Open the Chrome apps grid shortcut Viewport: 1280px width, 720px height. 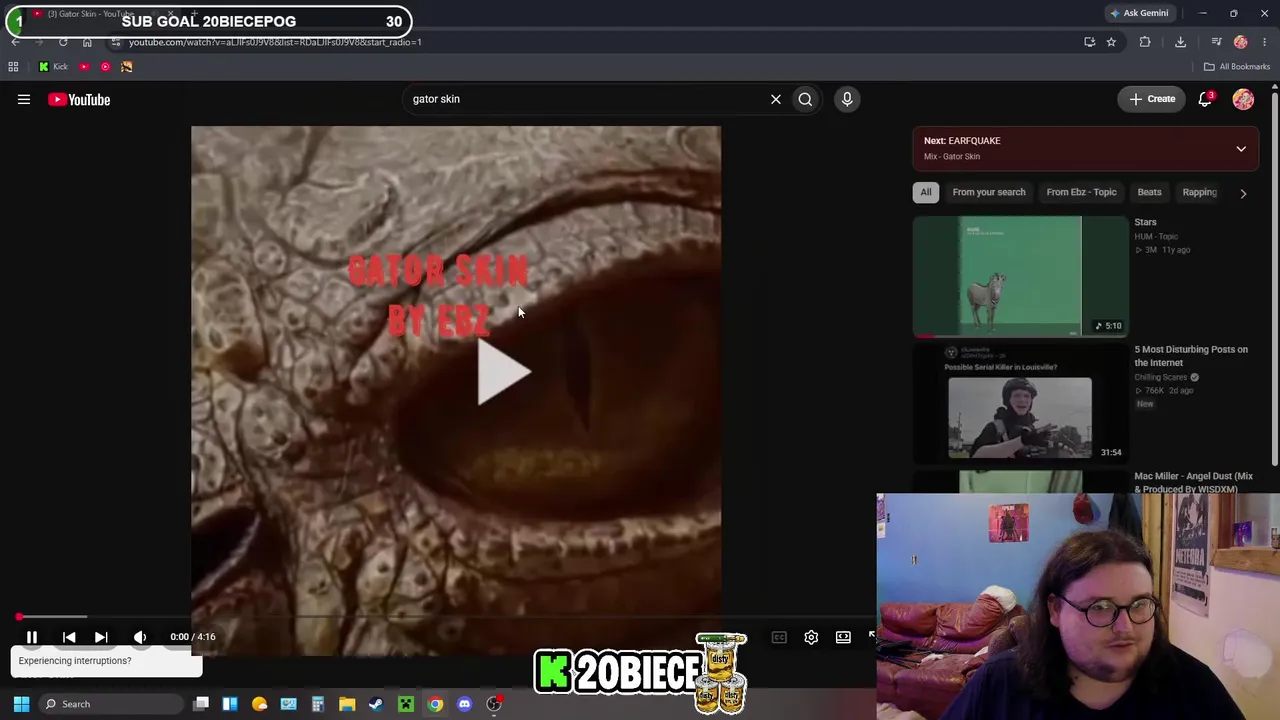(x=13, y=67)
